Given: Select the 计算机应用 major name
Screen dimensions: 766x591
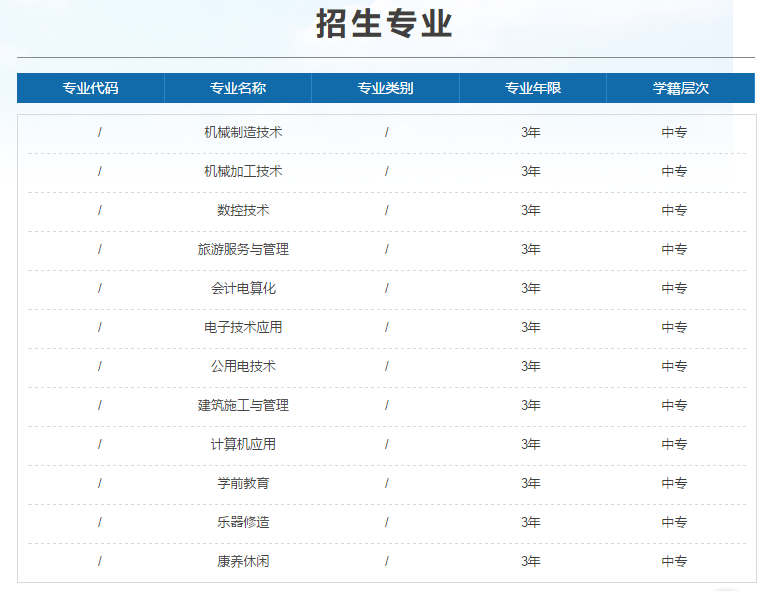Looking at the screenshot, I should click(243, 444).
